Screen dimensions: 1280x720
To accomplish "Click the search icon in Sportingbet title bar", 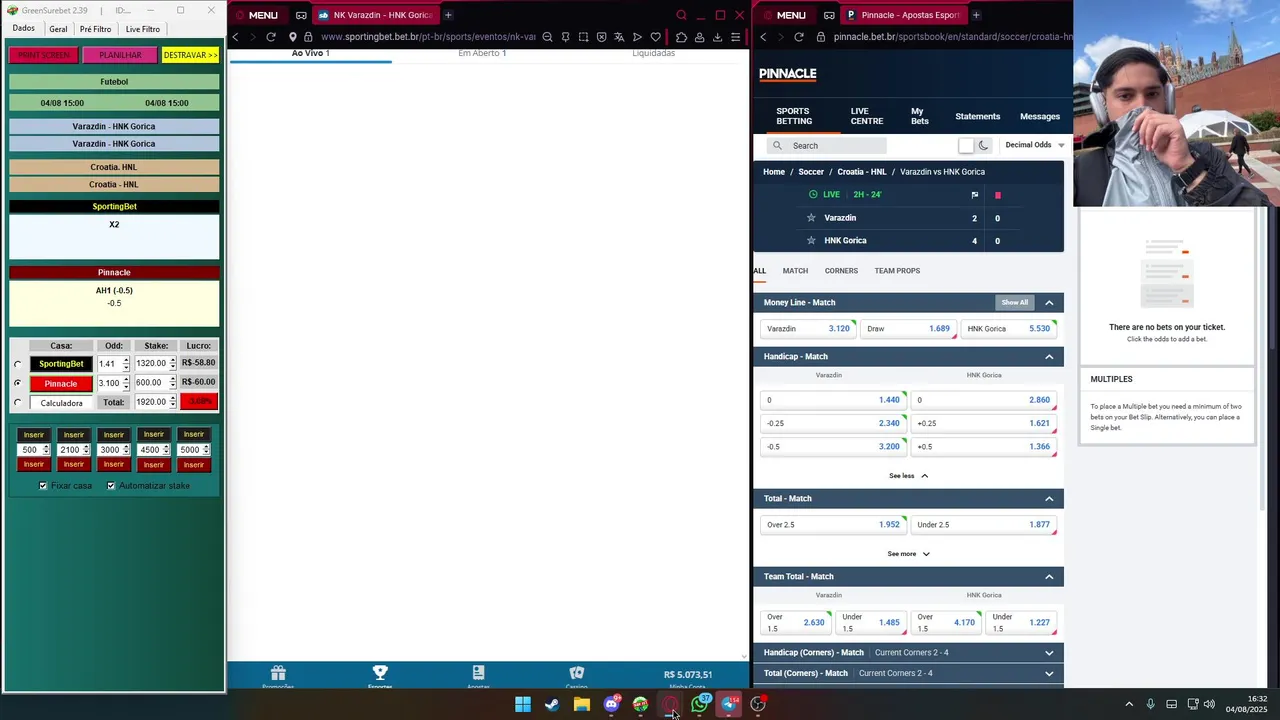I will click(681, 15).
